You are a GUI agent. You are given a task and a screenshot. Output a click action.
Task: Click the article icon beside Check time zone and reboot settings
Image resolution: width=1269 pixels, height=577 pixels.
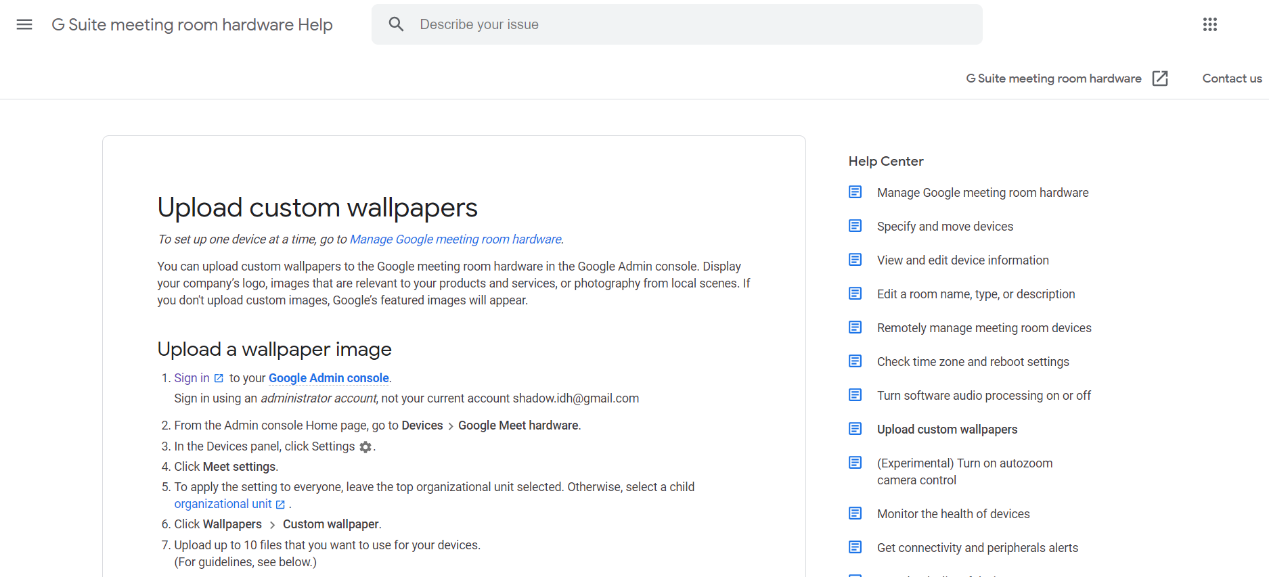click(855, 361)
